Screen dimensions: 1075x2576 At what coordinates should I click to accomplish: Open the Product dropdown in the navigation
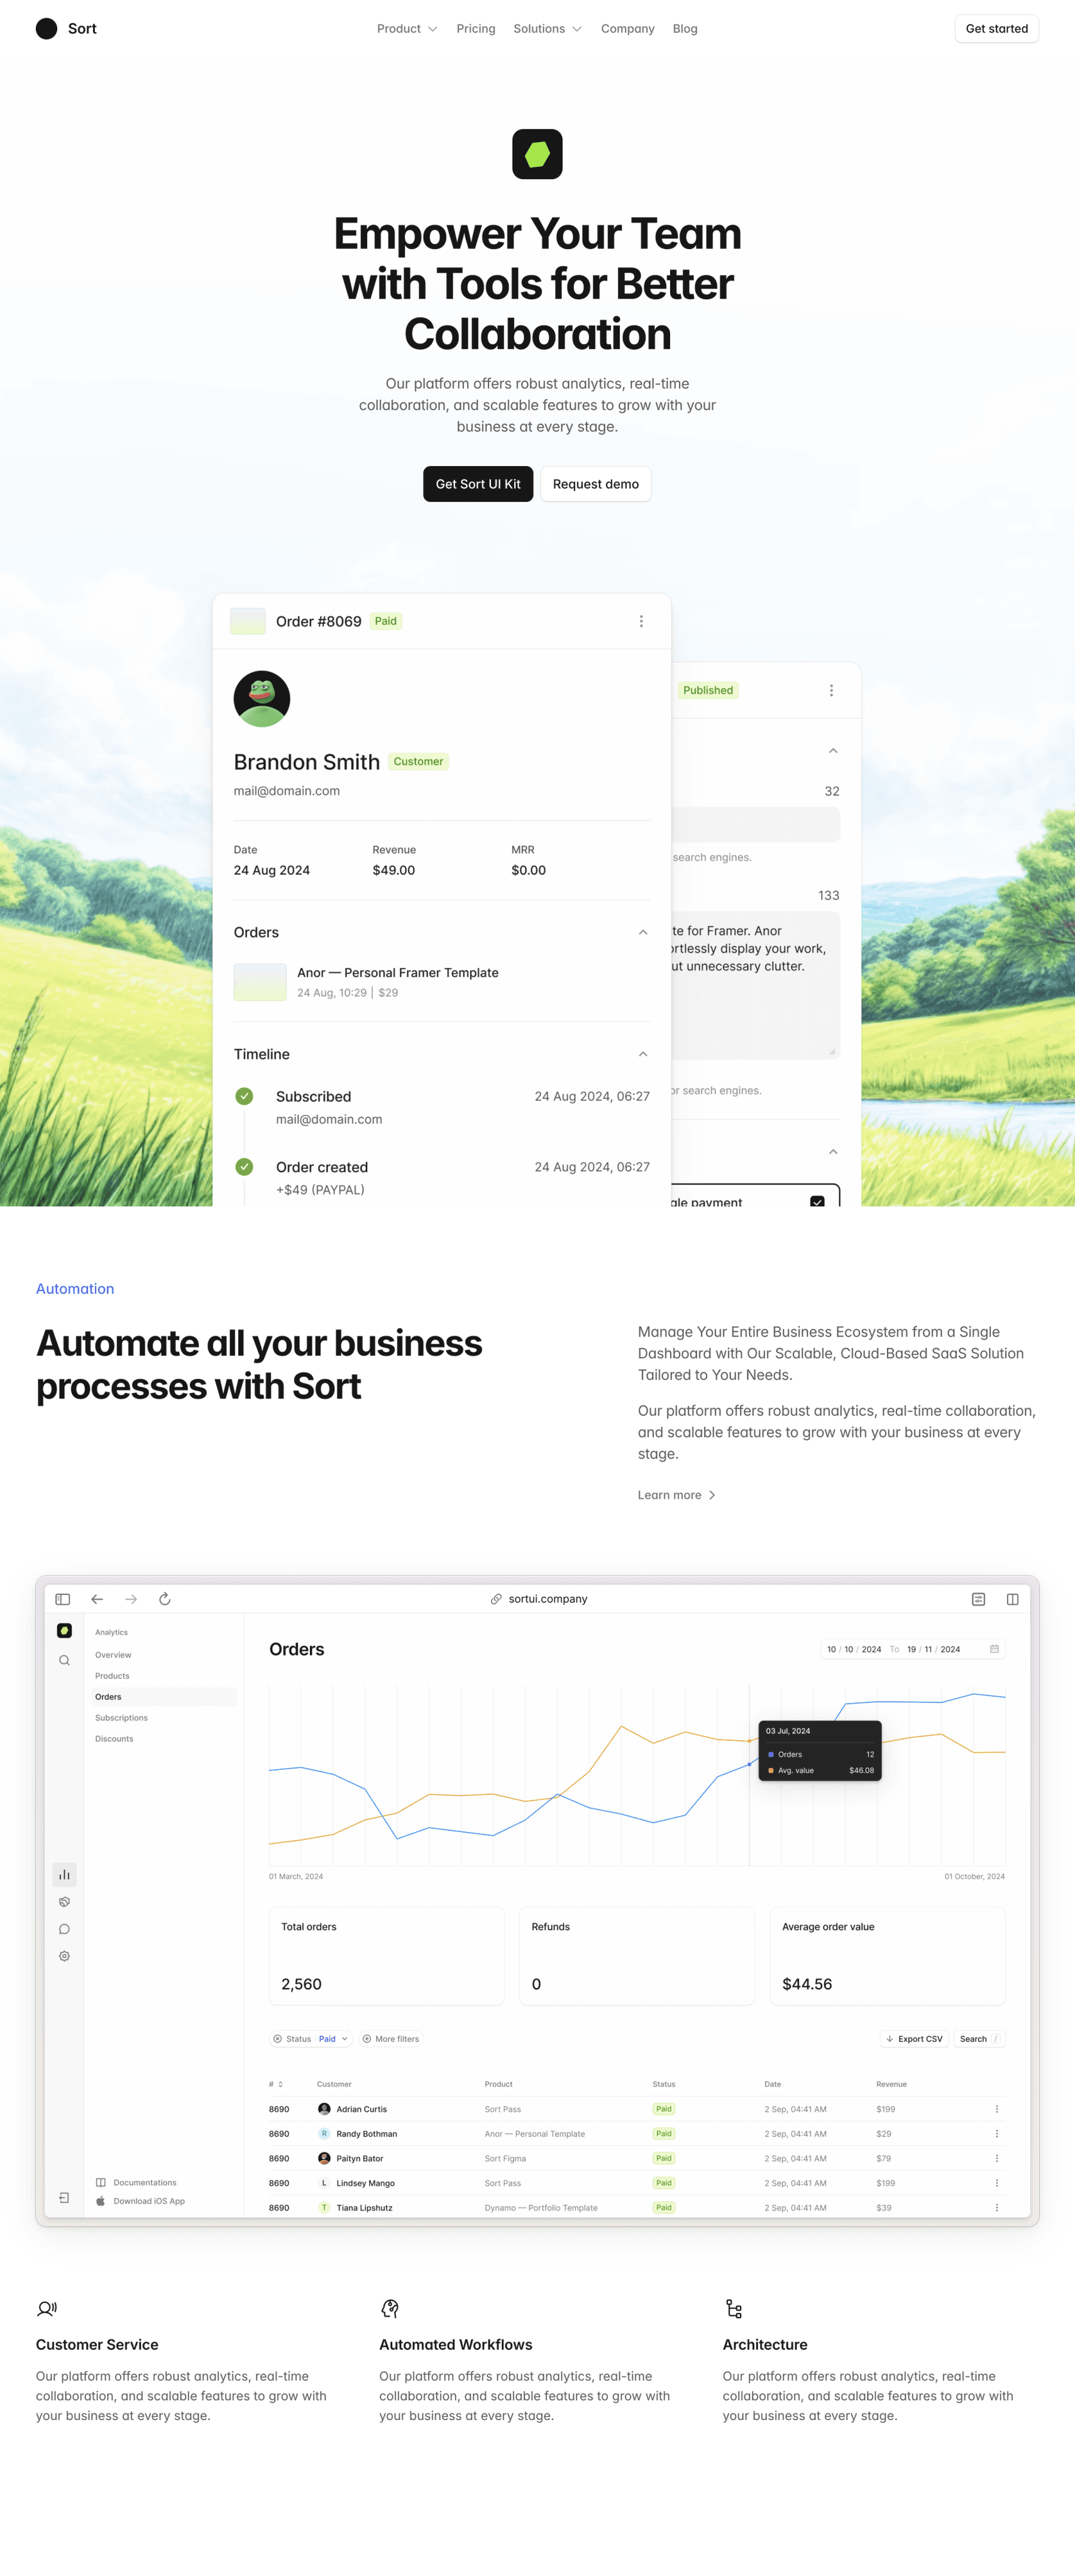407,28
